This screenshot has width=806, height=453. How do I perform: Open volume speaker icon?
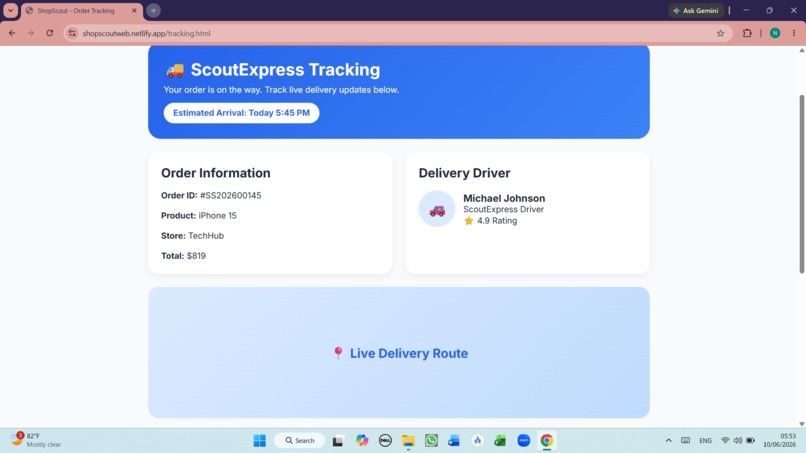738,440
